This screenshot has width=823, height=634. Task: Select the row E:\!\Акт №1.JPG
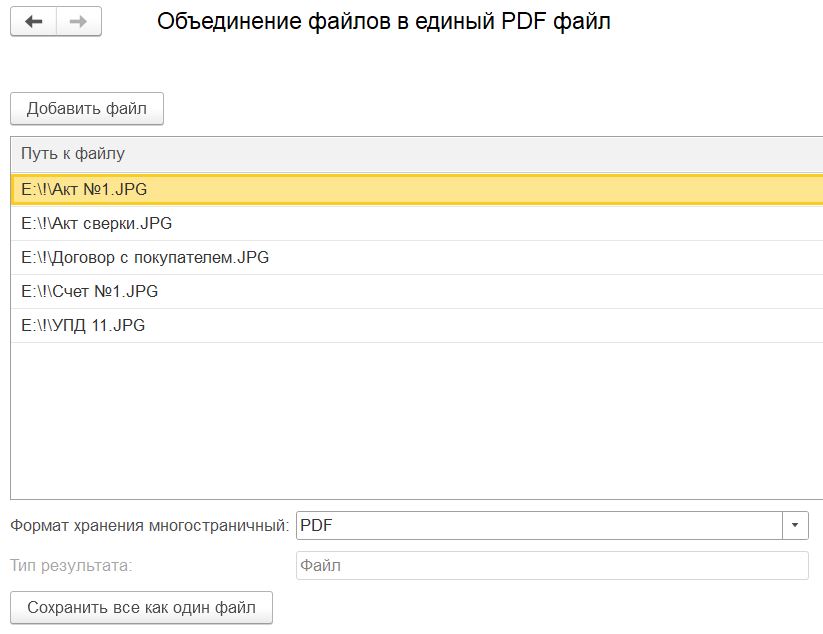85,190
